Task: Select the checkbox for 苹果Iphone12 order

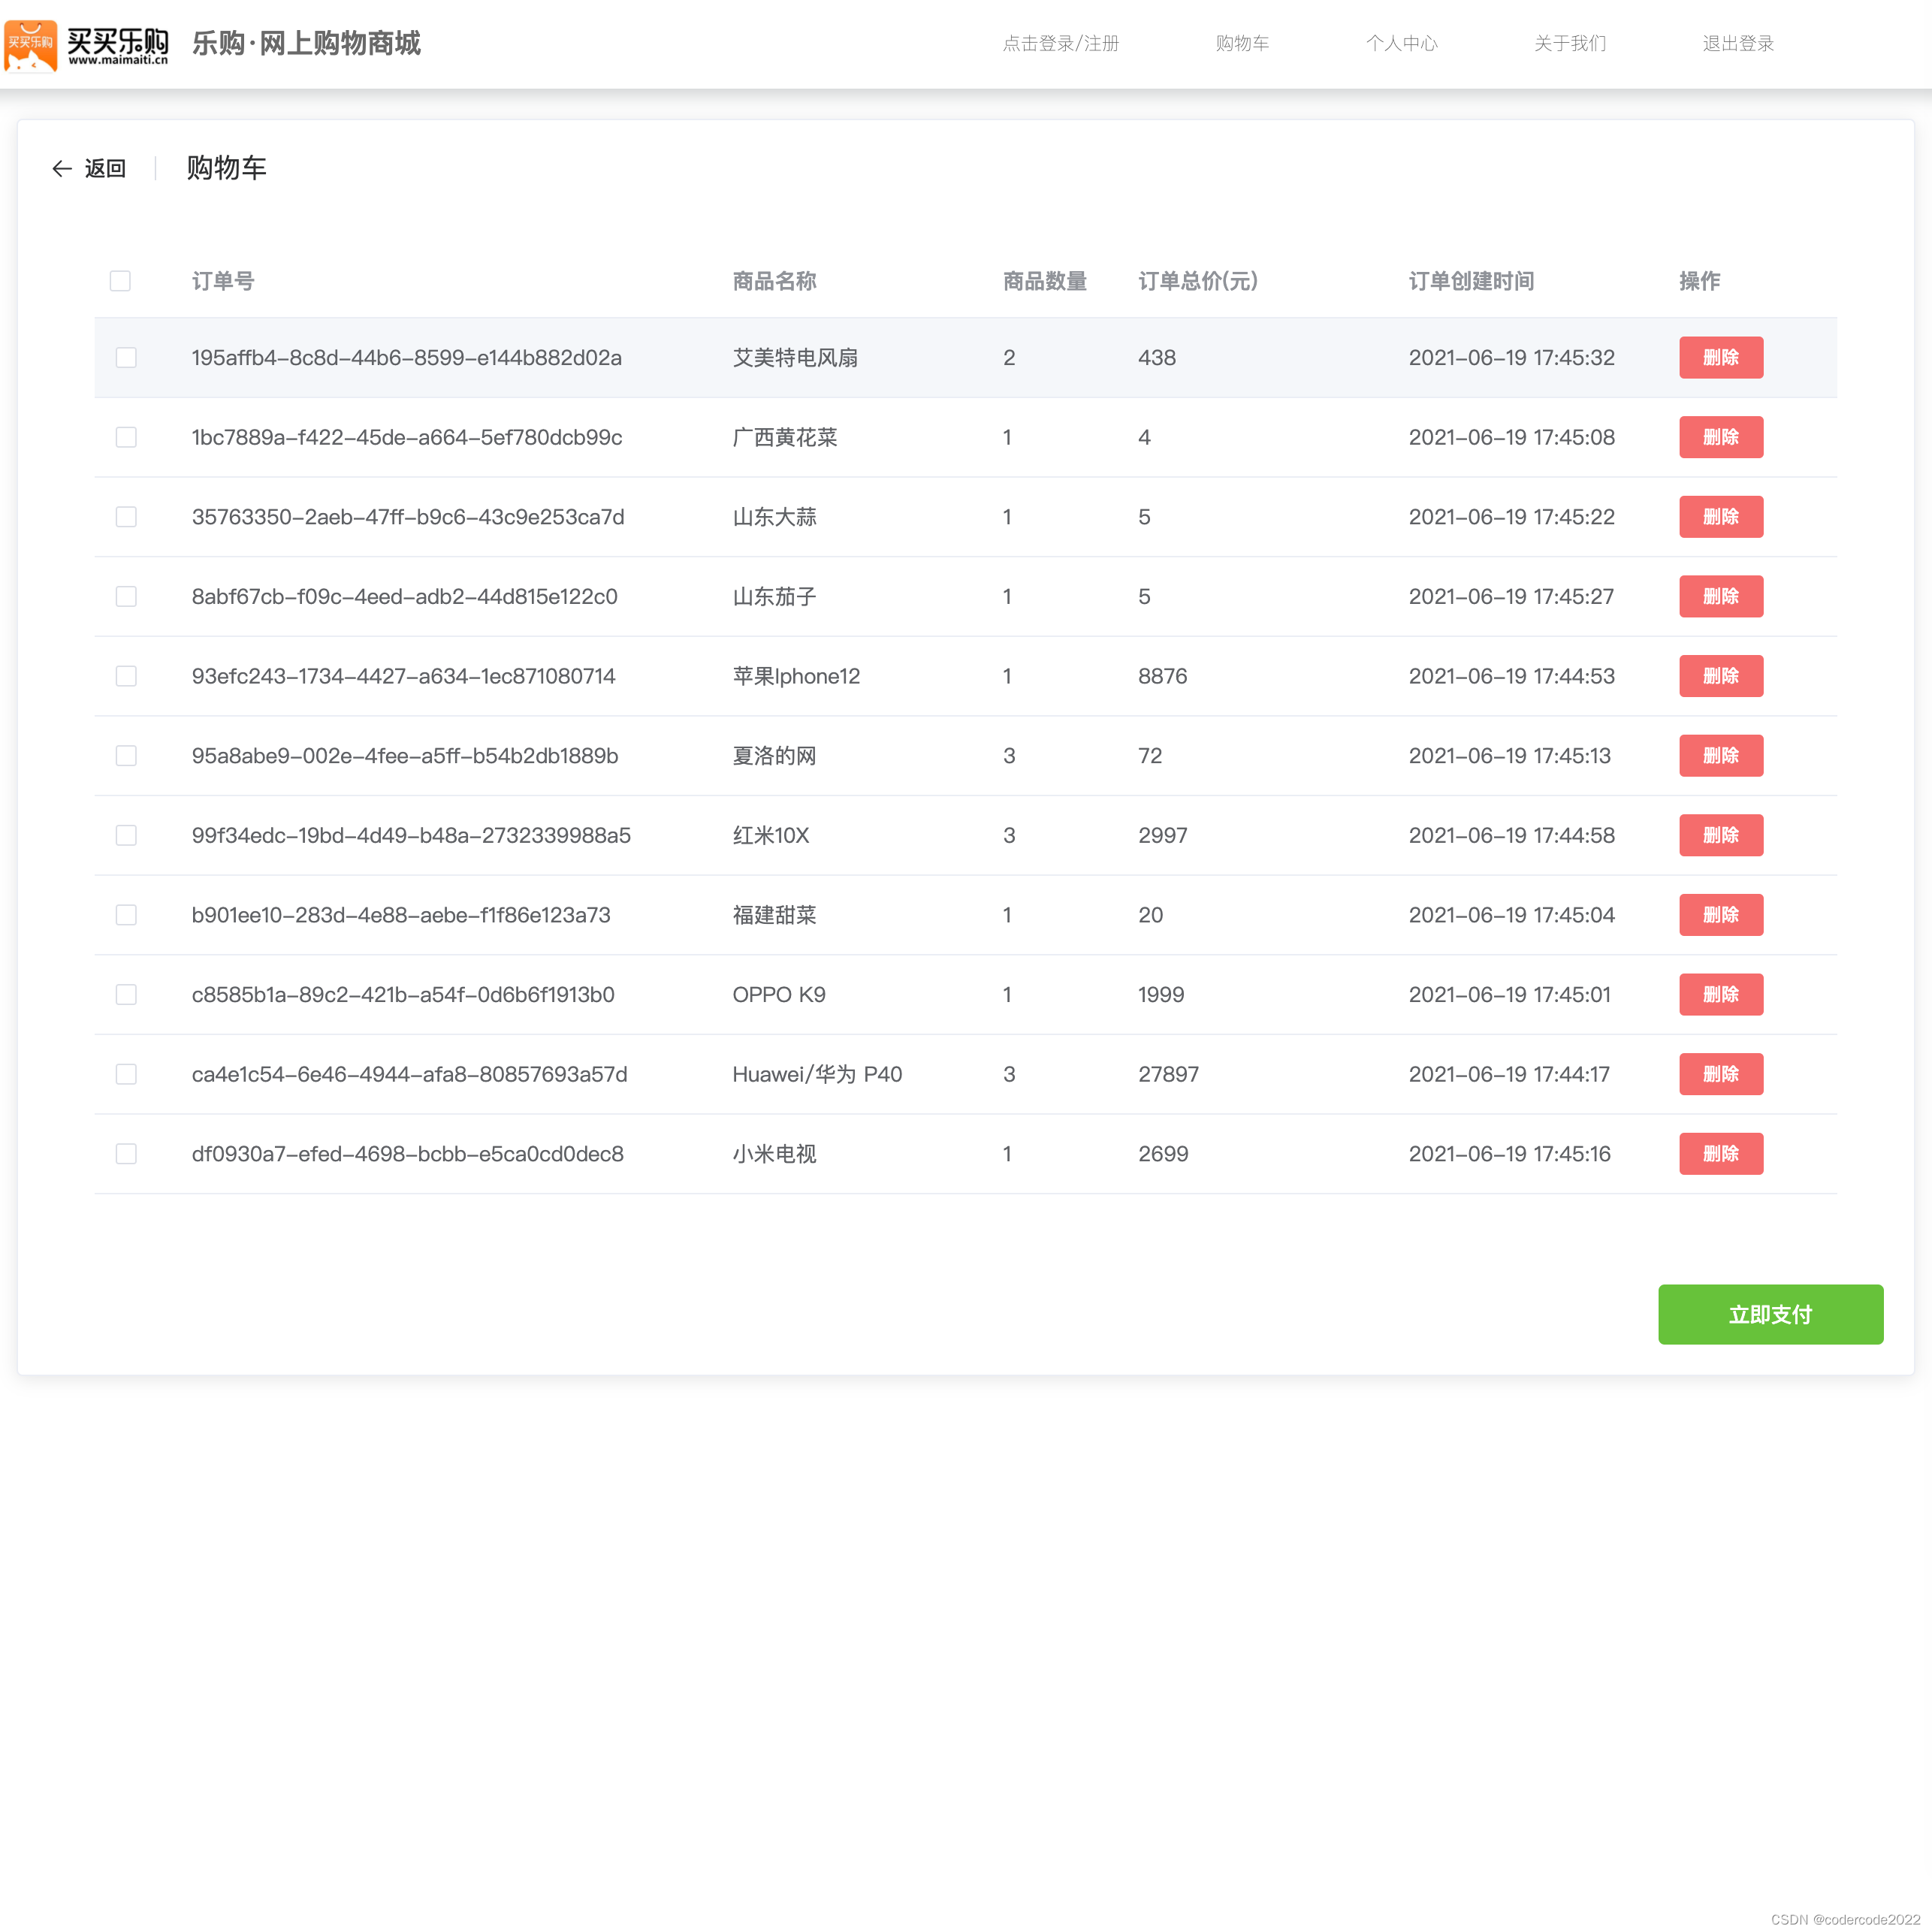Action: click(126, 676)
